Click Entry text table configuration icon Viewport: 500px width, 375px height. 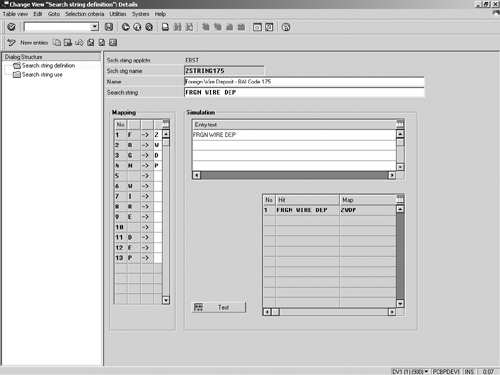400,125
